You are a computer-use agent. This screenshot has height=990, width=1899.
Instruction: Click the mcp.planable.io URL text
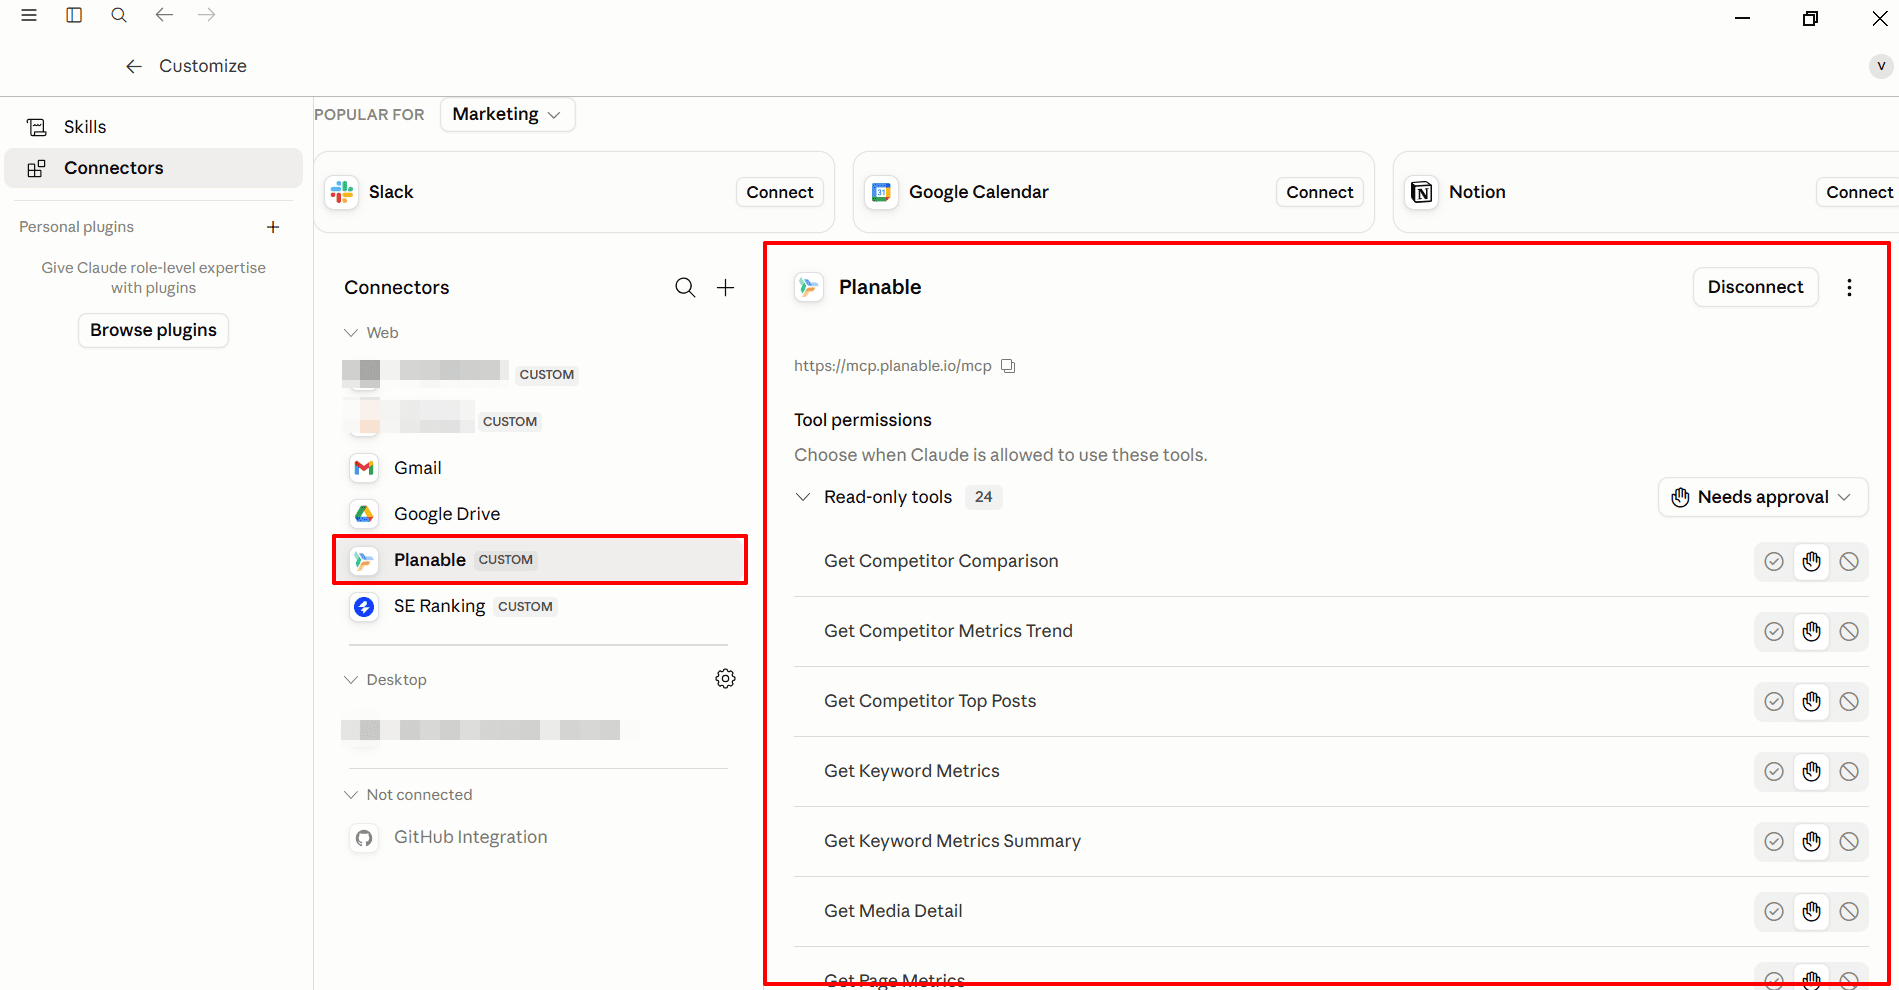[x=893, y=366]
